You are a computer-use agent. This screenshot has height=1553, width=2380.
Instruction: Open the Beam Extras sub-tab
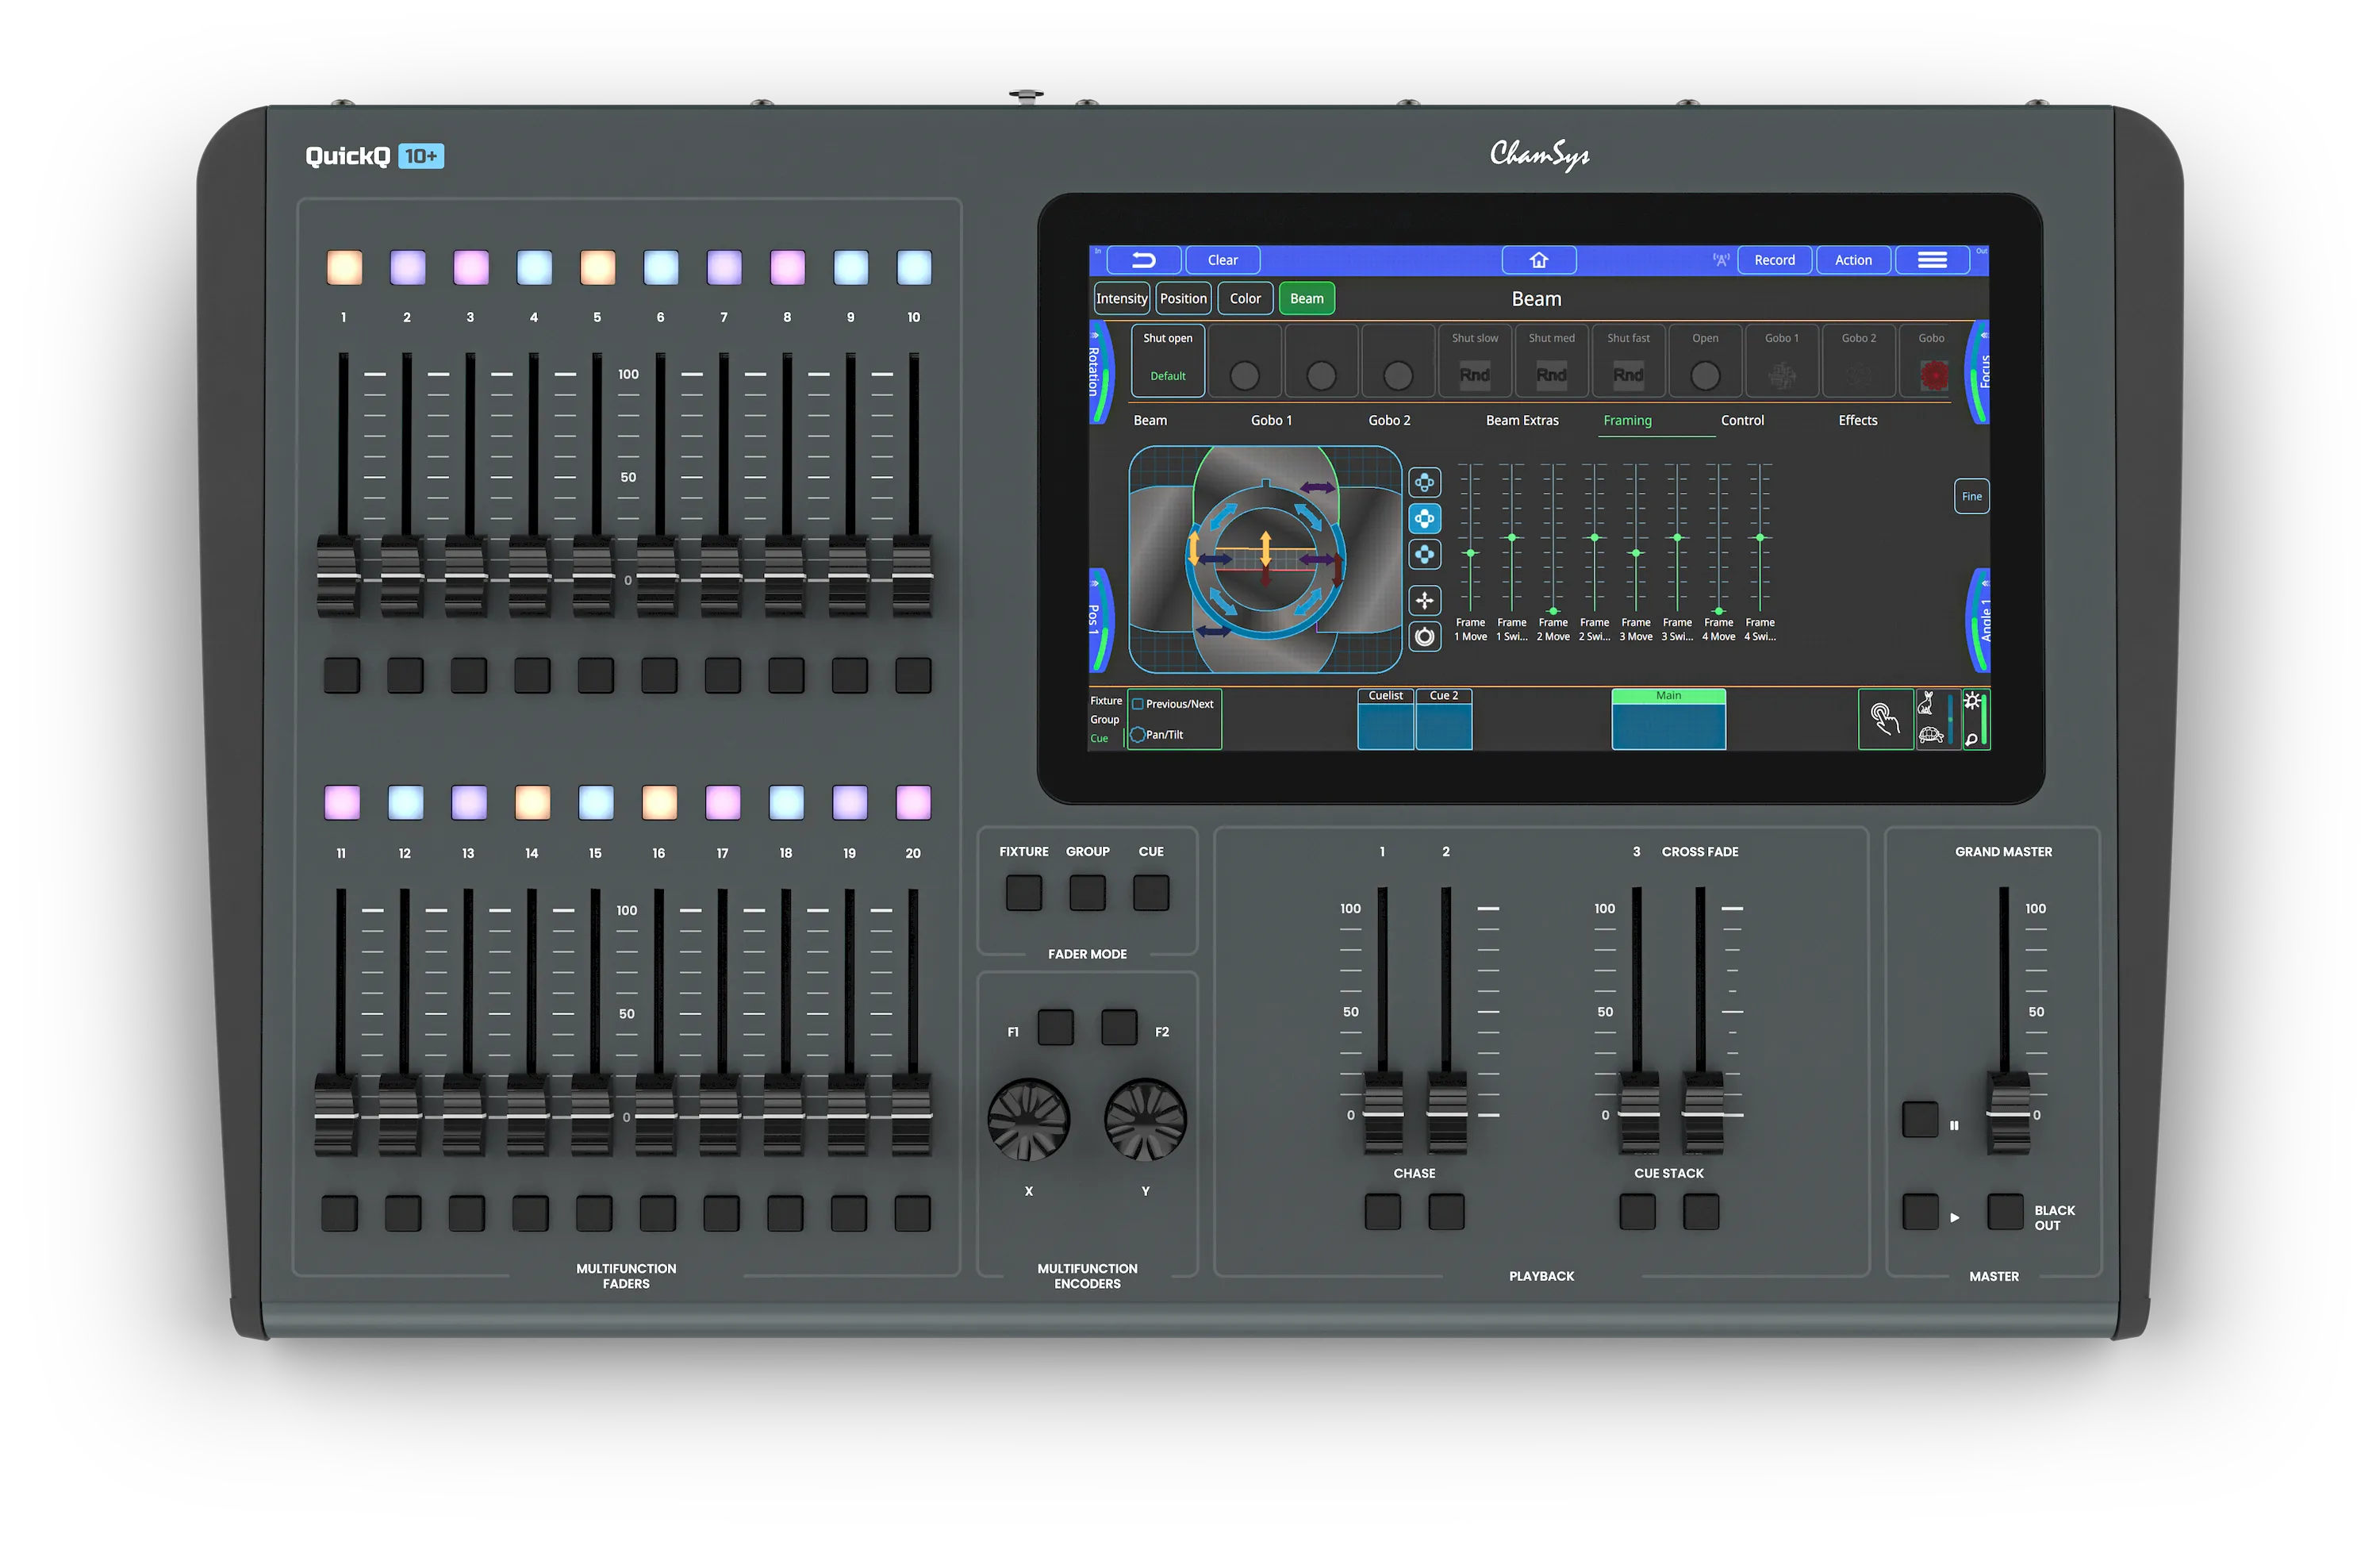(1522, 421)
